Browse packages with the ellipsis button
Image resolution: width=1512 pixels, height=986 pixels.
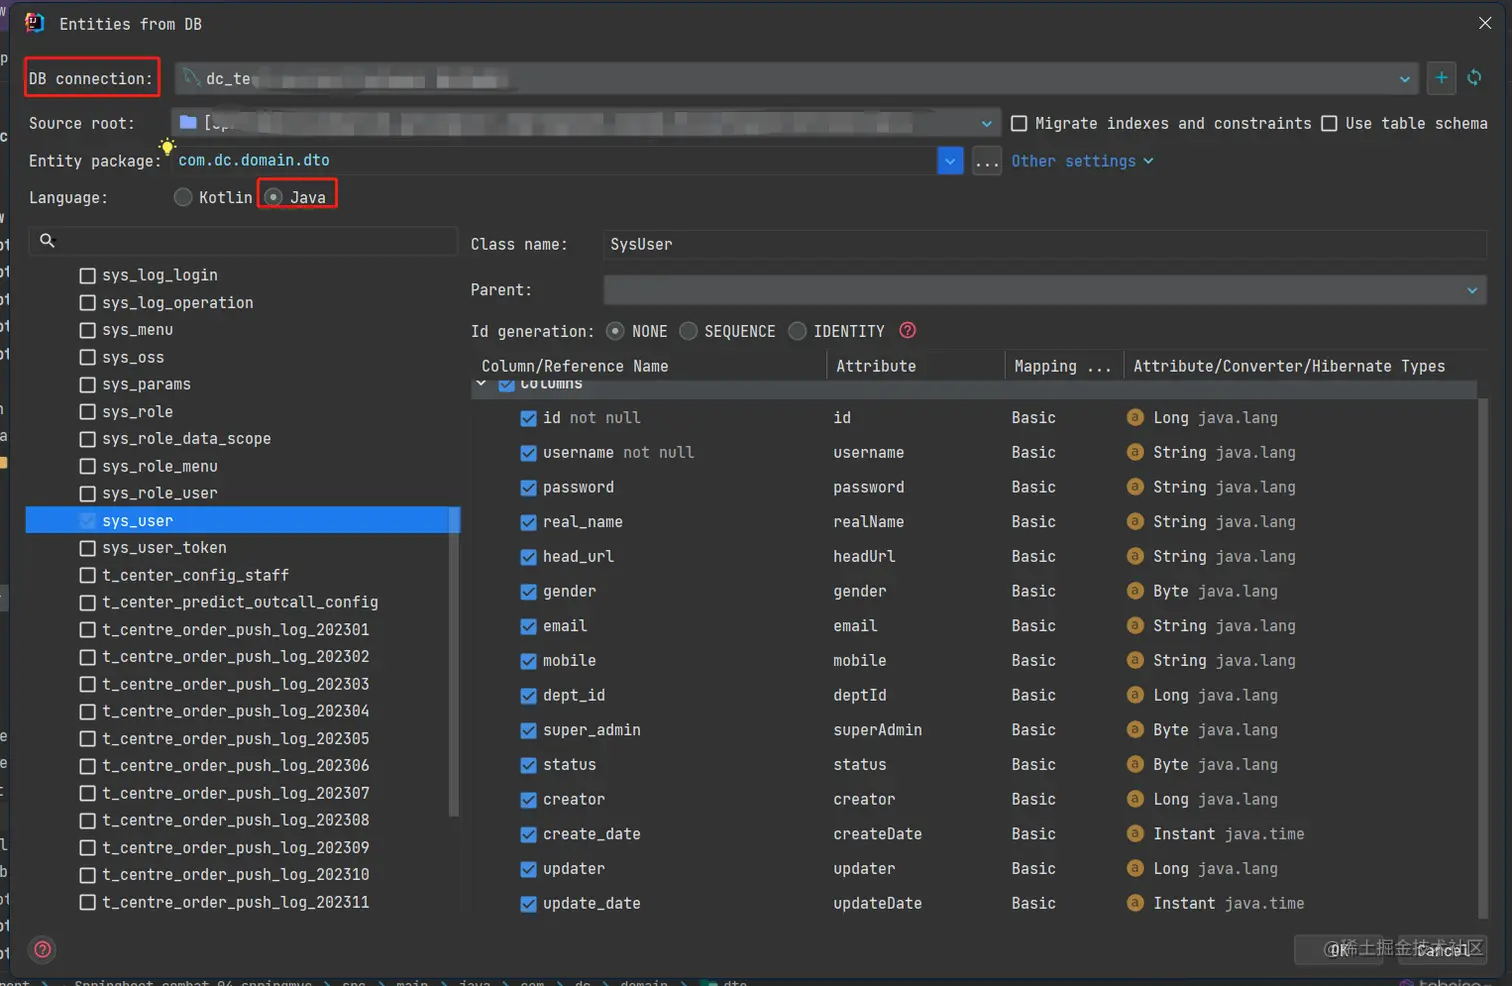(986, 160)
